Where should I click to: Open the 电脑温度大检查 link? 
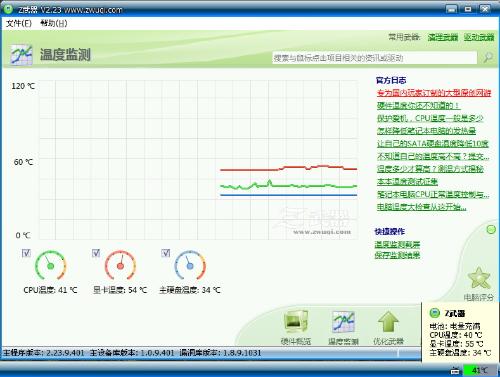[x=421, y=207]
